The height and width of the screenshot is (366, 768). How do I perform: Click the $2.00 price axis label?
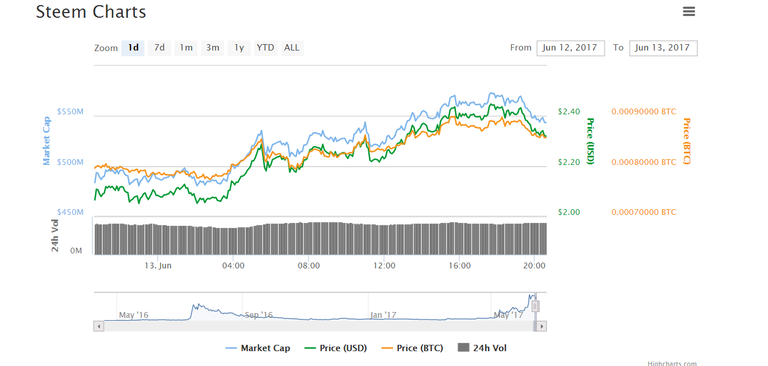click(x=569, y=212)
